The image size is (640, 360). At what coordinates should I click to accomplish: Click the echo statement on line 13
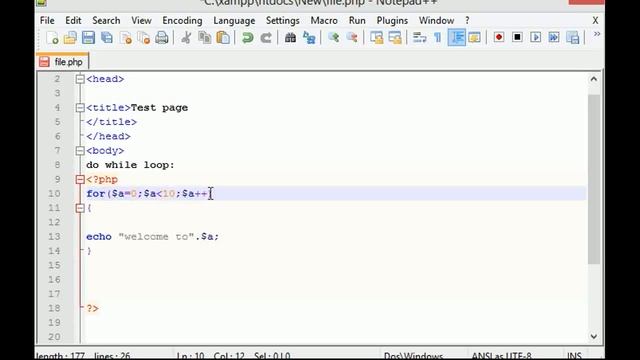click(x=152, y=237)
